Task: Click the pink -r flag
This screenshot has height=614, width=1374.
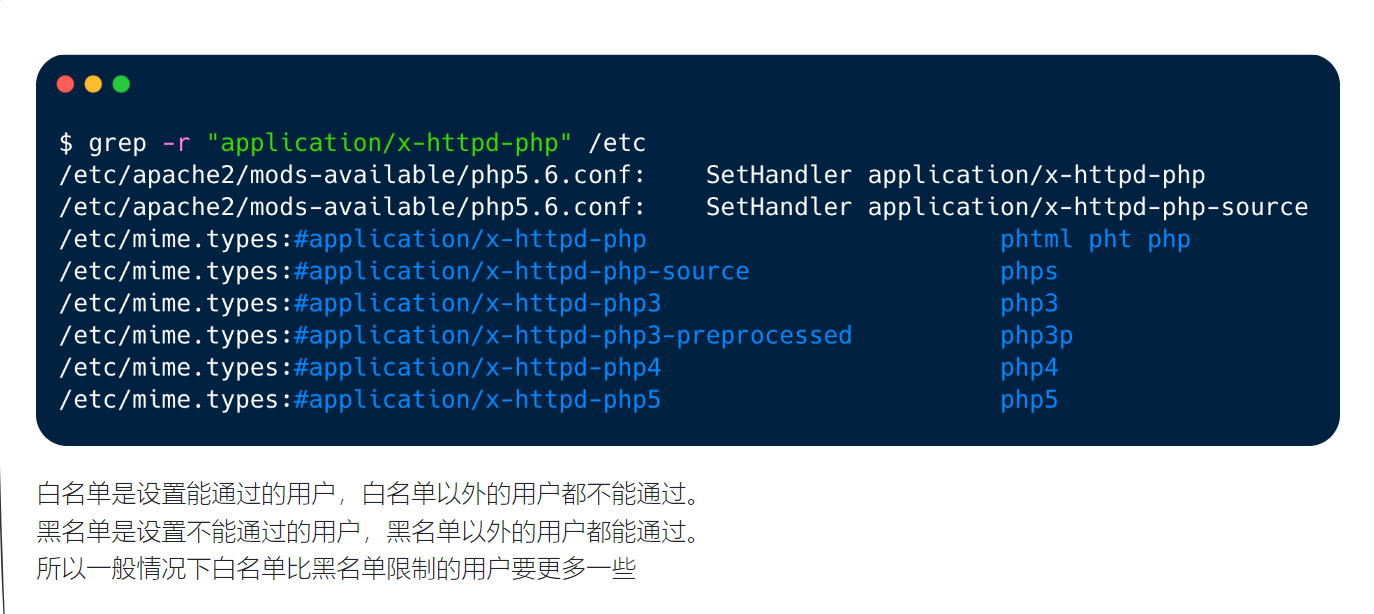Action: (x=176, y=143)
